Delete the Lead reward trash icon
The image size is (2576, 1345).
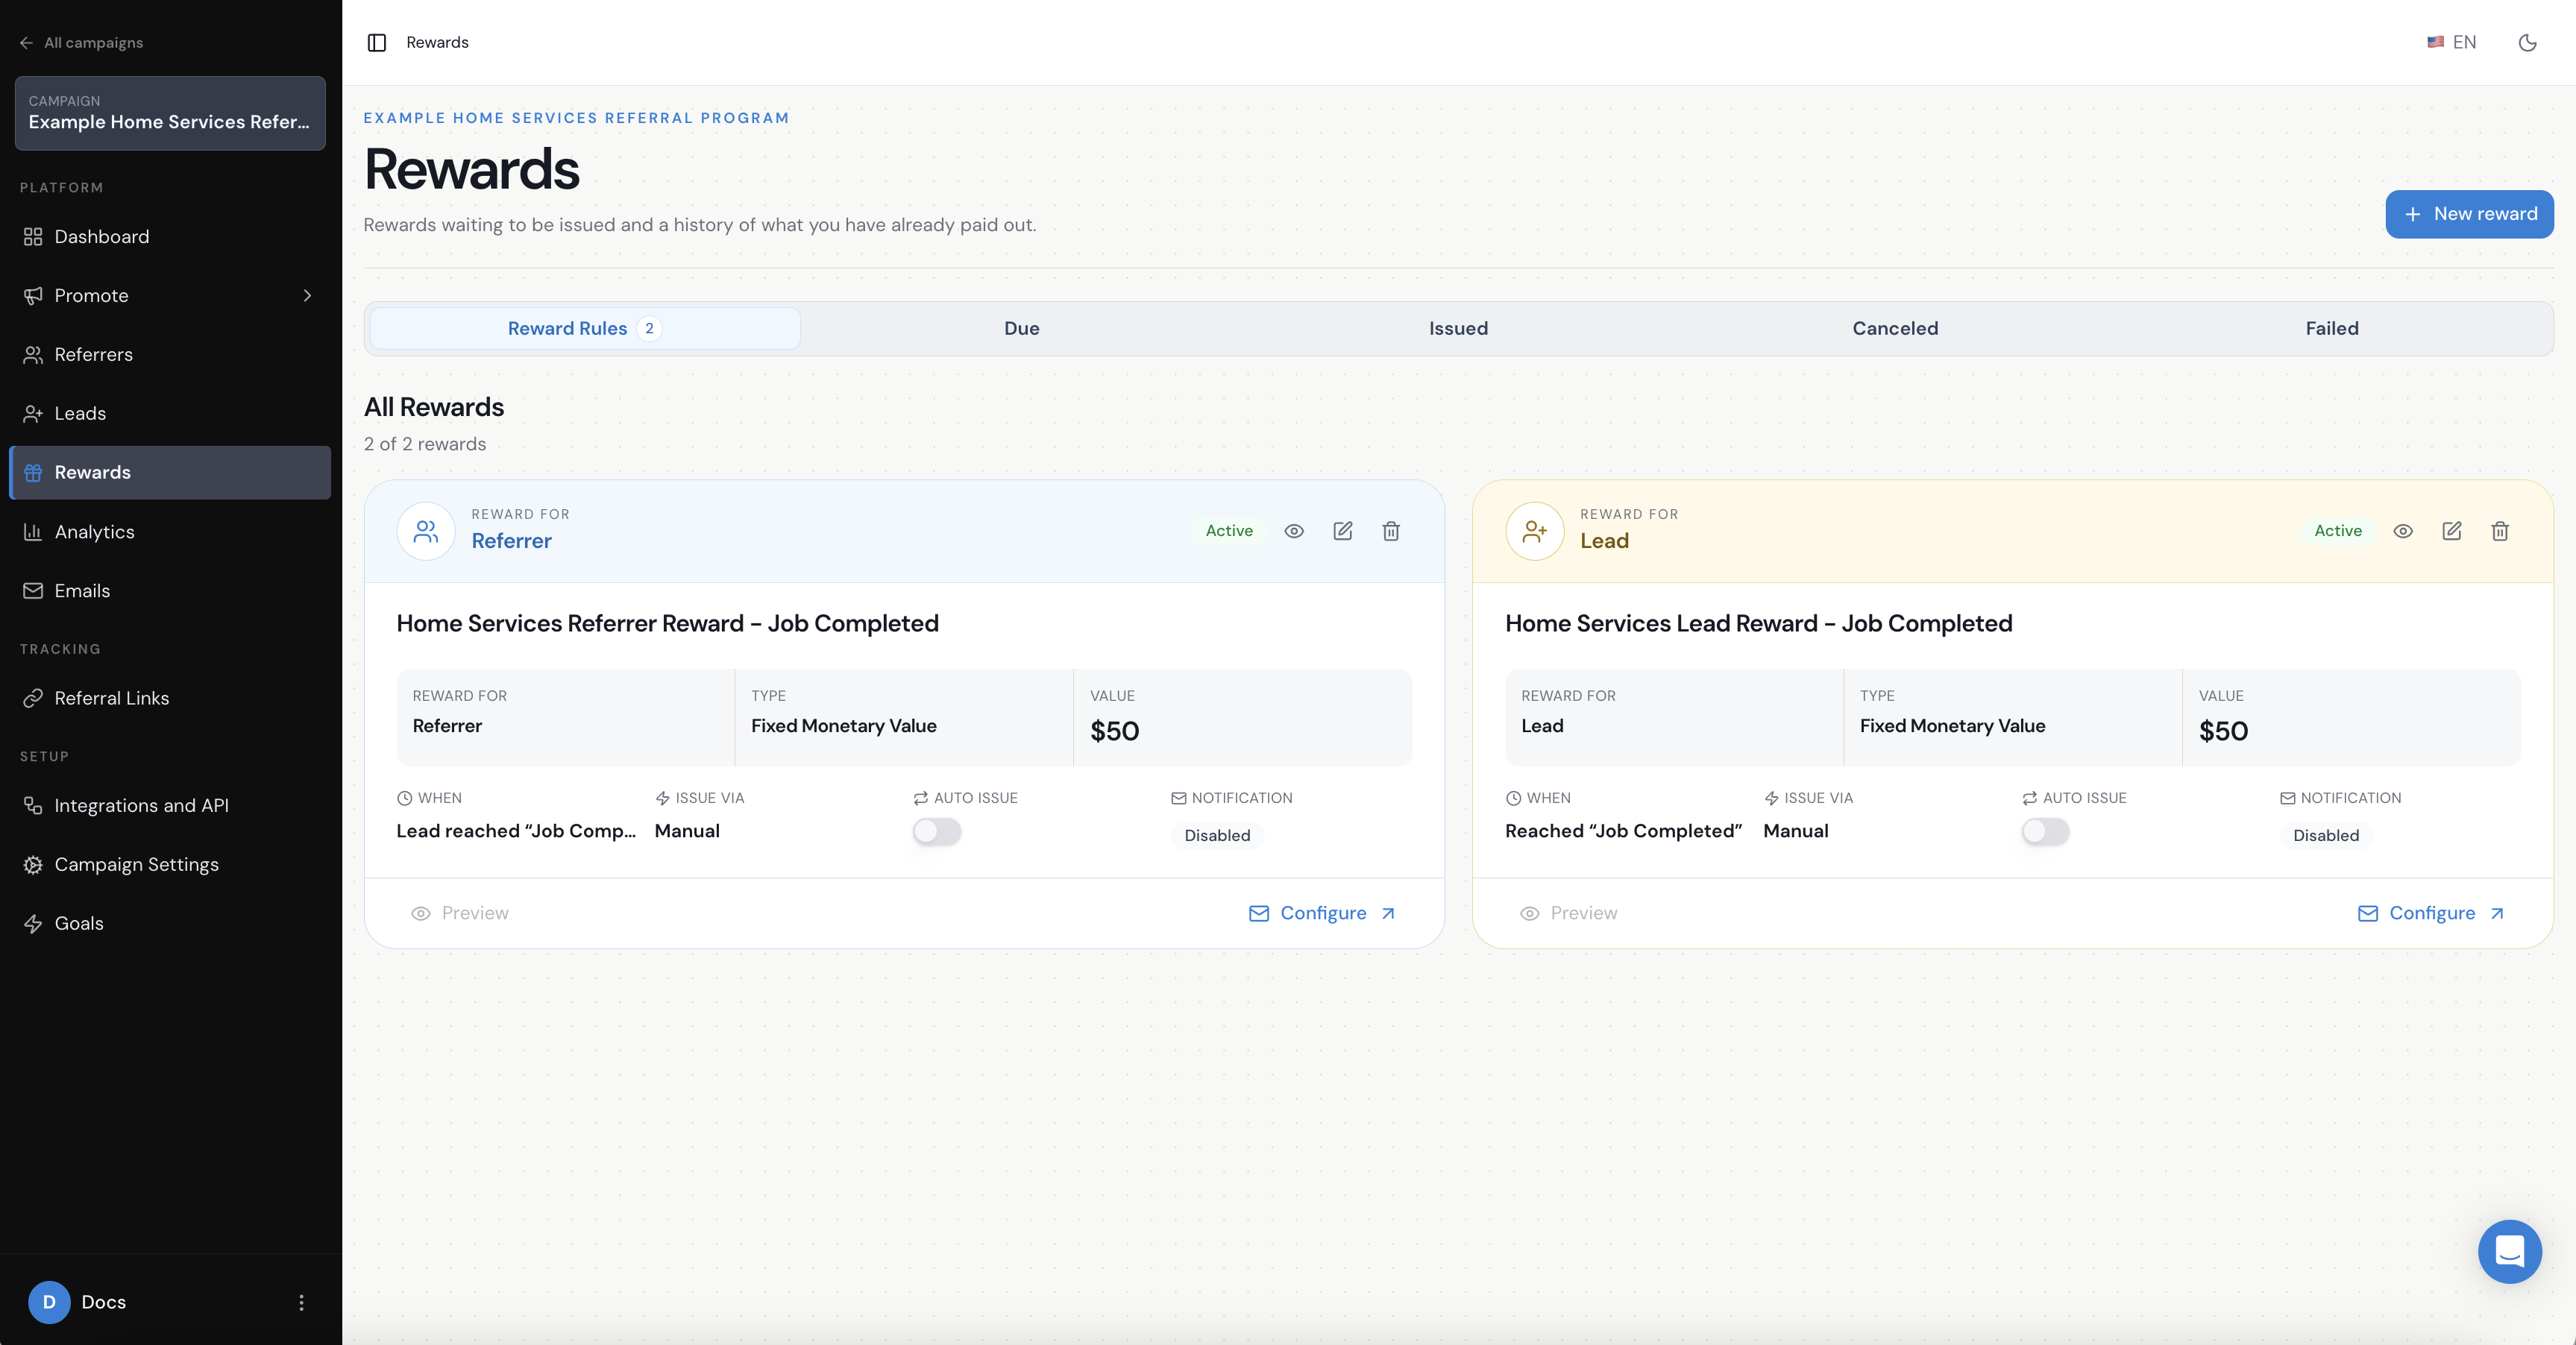click(2500, 531)
